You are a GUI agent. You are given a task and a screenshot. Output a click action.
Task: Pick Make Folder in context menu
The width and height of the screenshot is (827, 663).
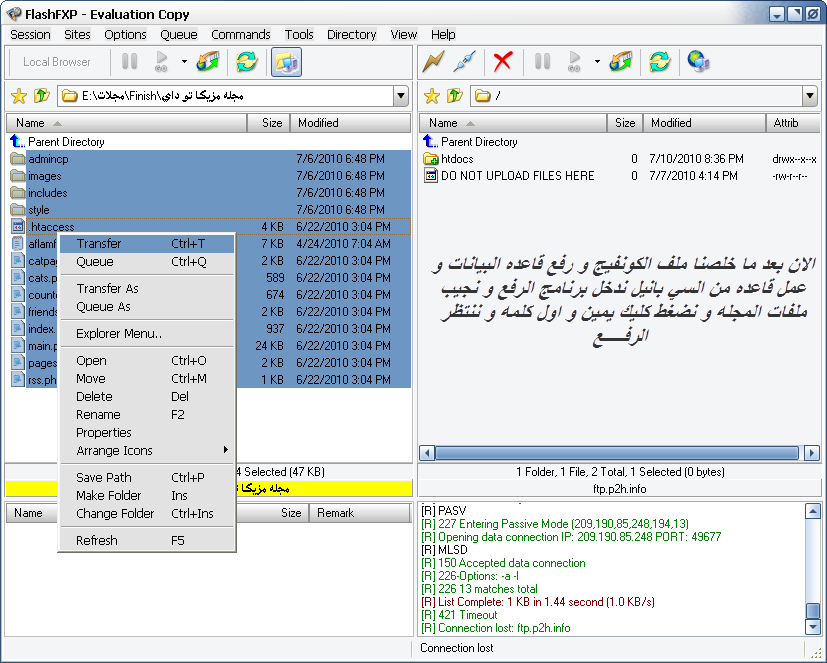click(147, 496)
